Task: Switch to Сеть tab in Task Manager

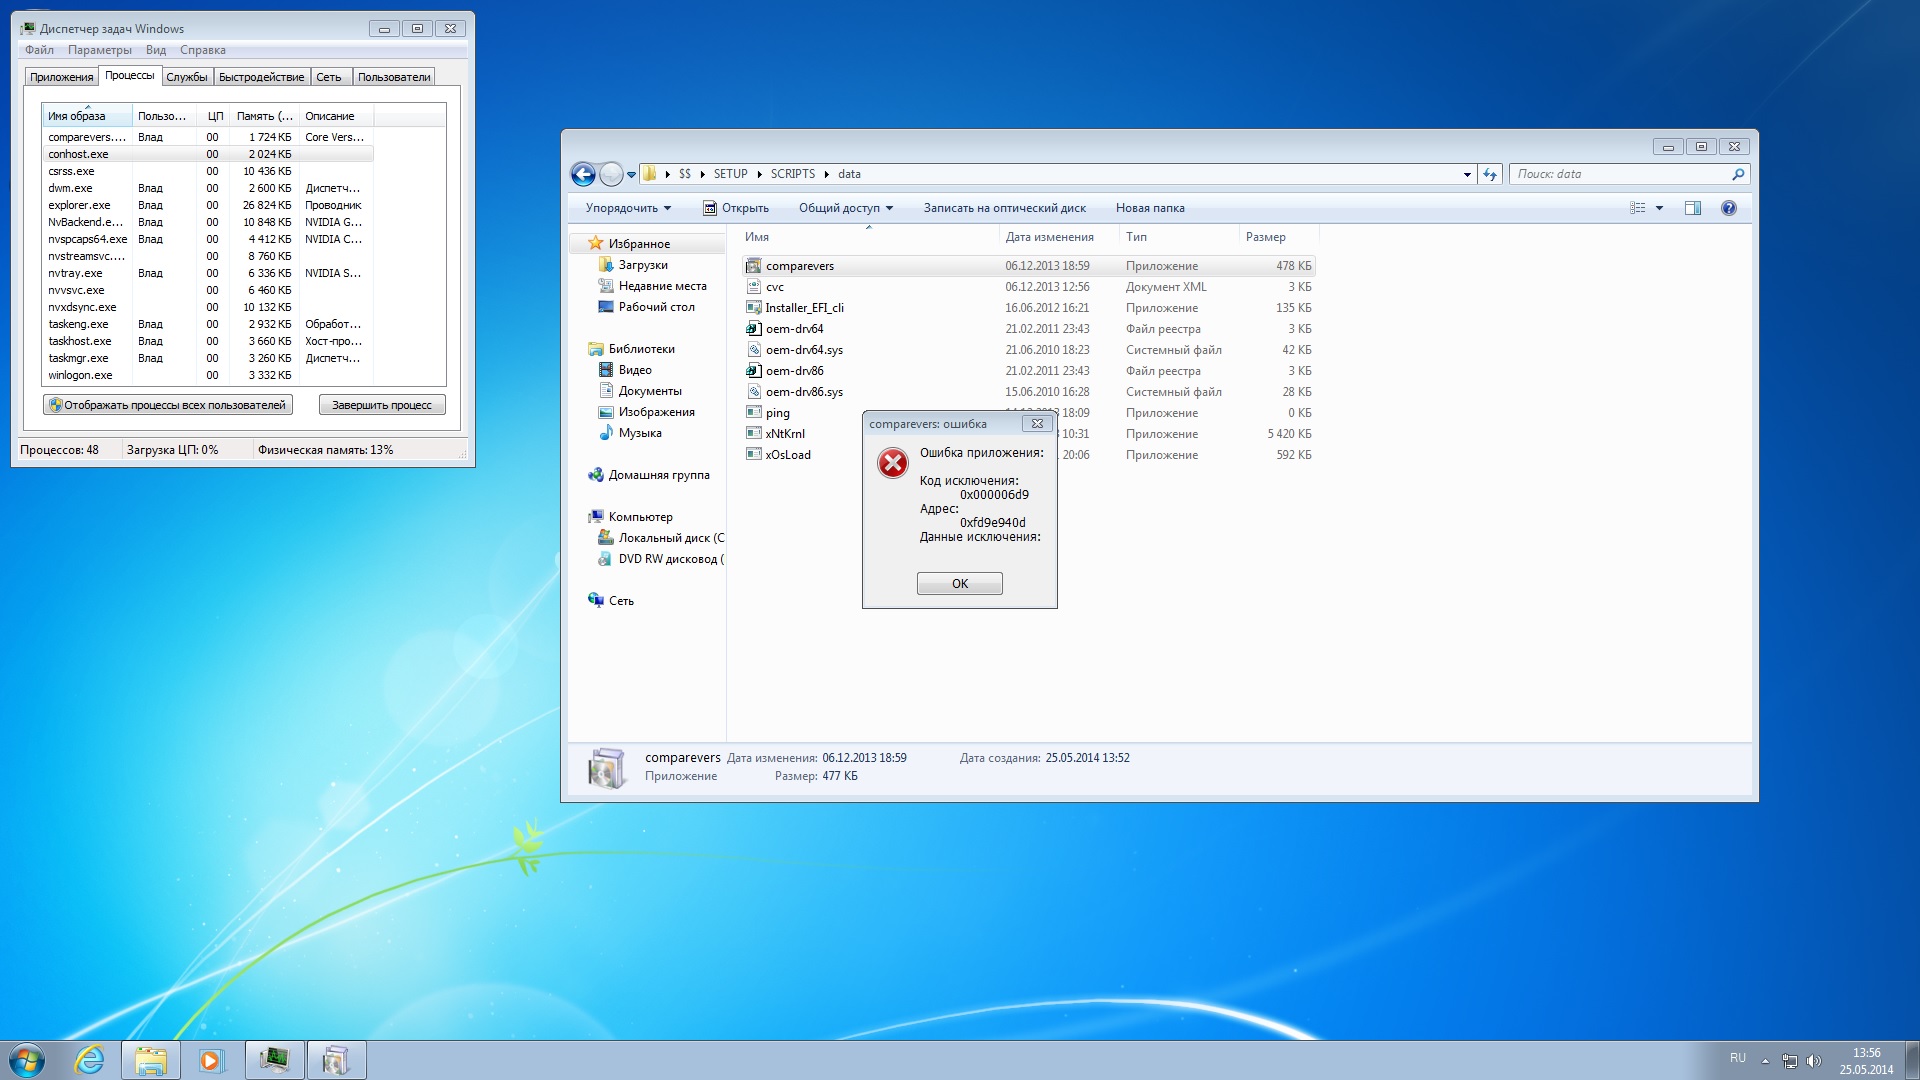Action: coord(329,77)
